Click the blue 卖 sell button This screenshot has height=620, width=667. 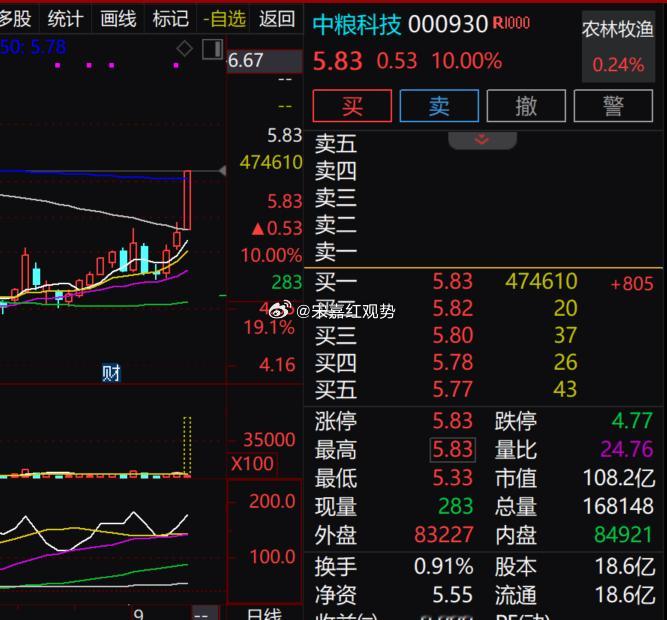point(439,106)
